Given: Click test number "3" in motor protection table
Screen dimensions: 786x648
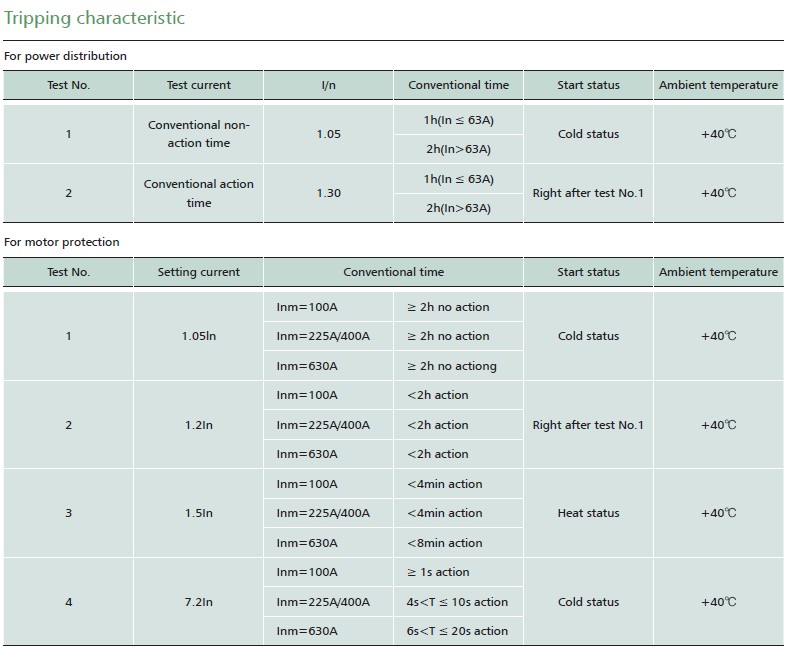Looking at the screenshot, I should (68, 513).
